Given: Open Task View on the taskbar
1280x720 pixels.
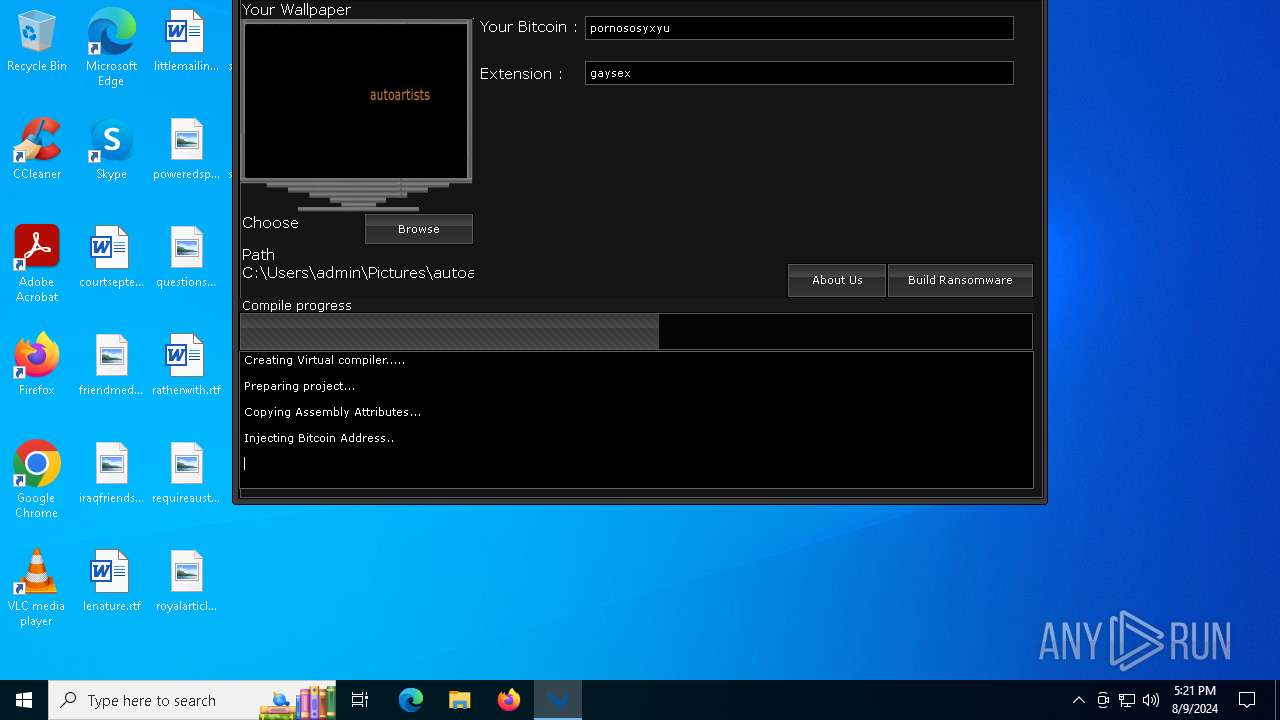Looking at the screenshot, I should 360,700.
